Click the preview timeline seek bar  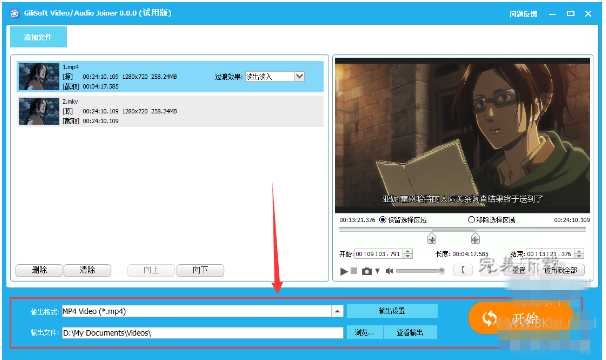[462, 229]
